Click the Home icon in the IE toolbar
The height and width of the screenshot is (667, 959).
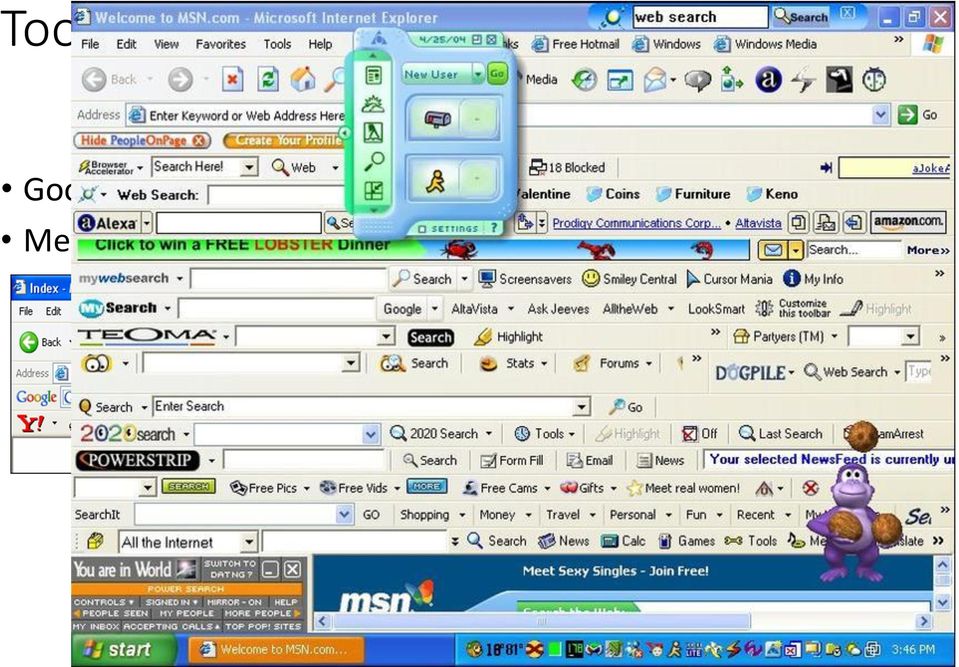(x=303, y=79)
